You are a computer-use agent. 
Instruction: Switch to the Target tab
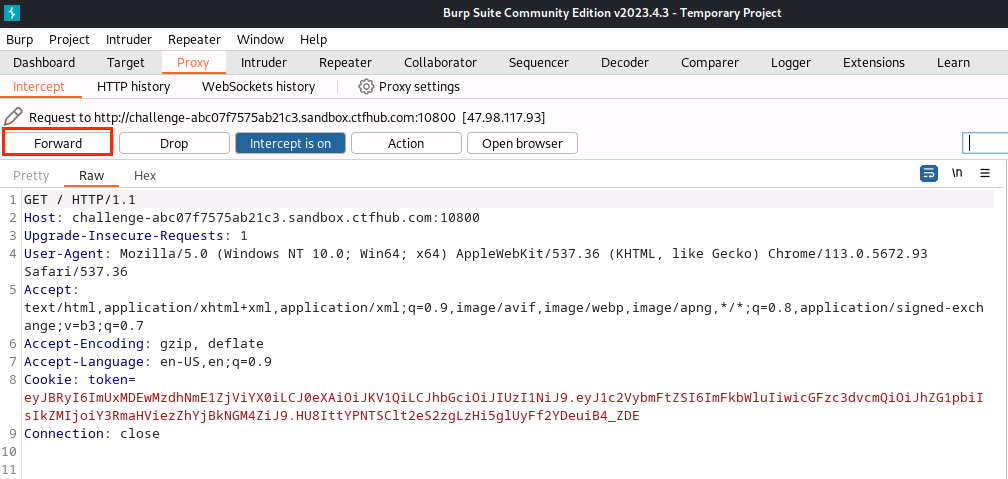coord(126,62)
